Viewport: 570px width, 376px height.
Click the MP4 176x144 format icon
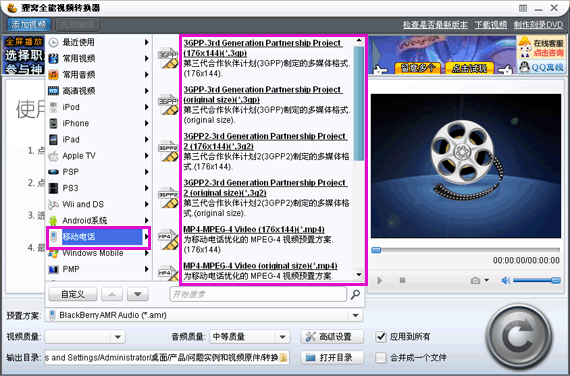168,239
